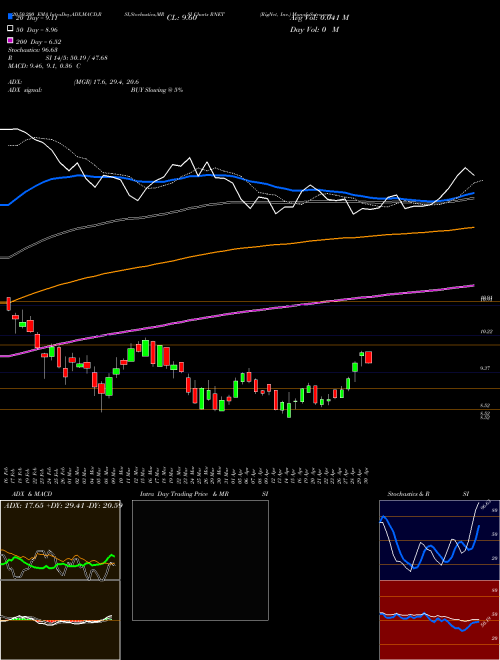
Task: Click the white 50 Day legend swatch
Action: coord(10,29)
